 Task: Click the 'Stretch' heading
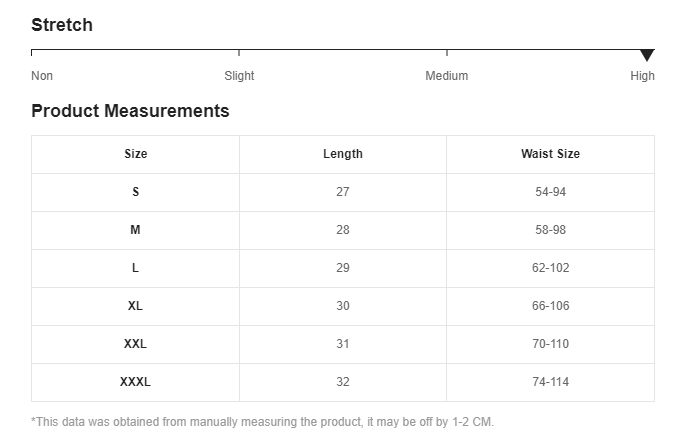(x=62, y=25)
